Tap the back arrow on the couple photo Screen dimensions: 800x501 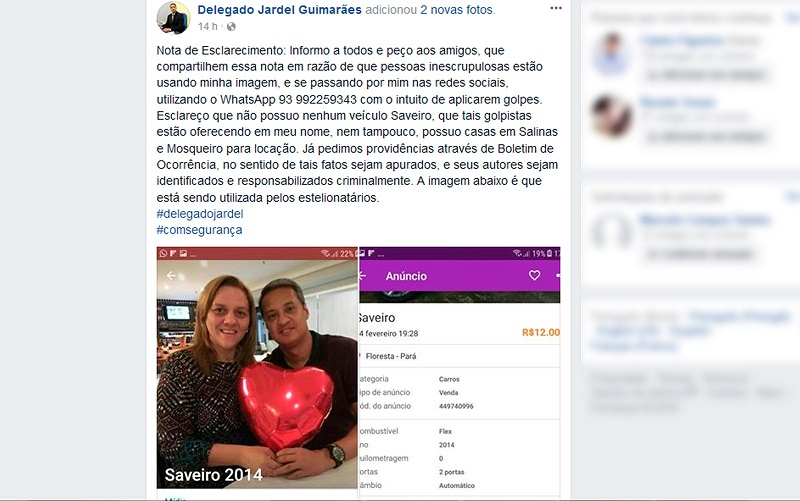[171, 275]
